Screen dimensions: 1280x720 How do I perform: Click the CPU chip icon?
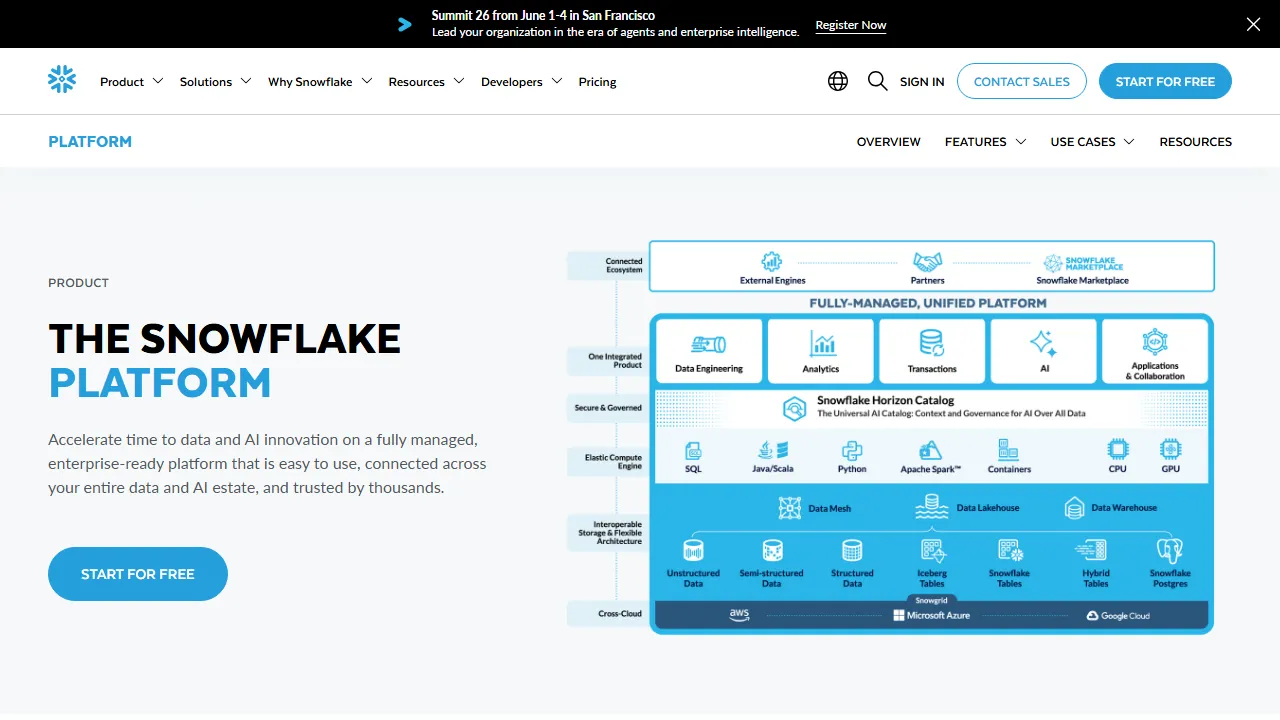(1117, 449)
